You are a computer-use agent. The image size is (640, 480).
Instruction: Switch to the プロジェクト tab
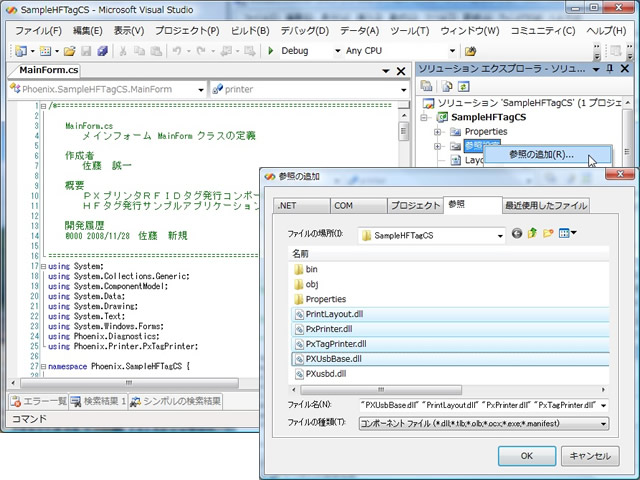pos(415,206)
